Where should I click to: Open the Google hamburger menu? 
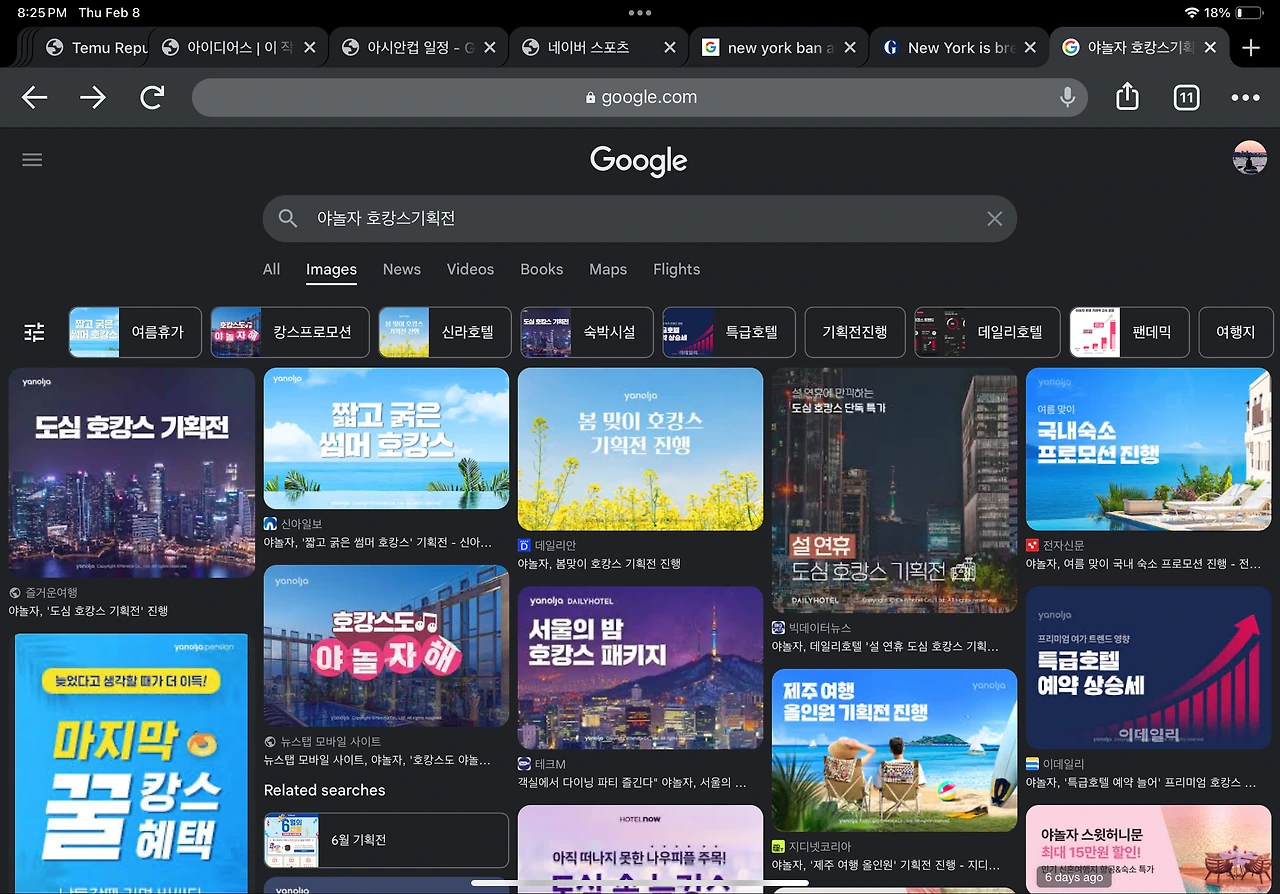[x=32, y=160]
